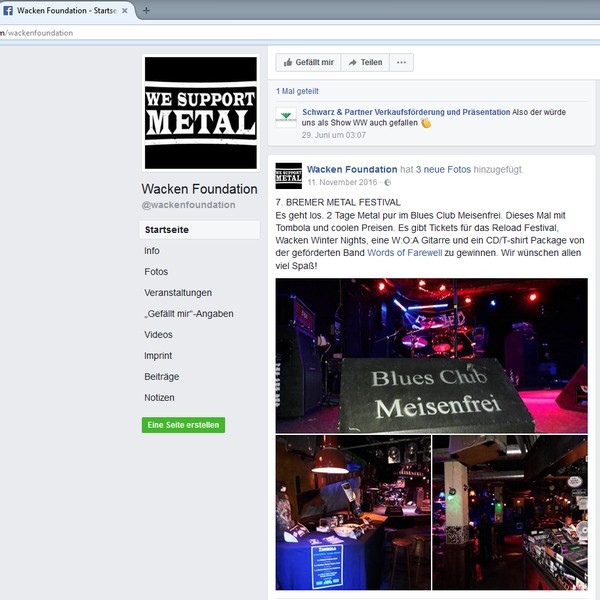Open the Blues Club Meisenfrei stage photo
The width and height of the screenshot is (600, 600).
(431, 356)
